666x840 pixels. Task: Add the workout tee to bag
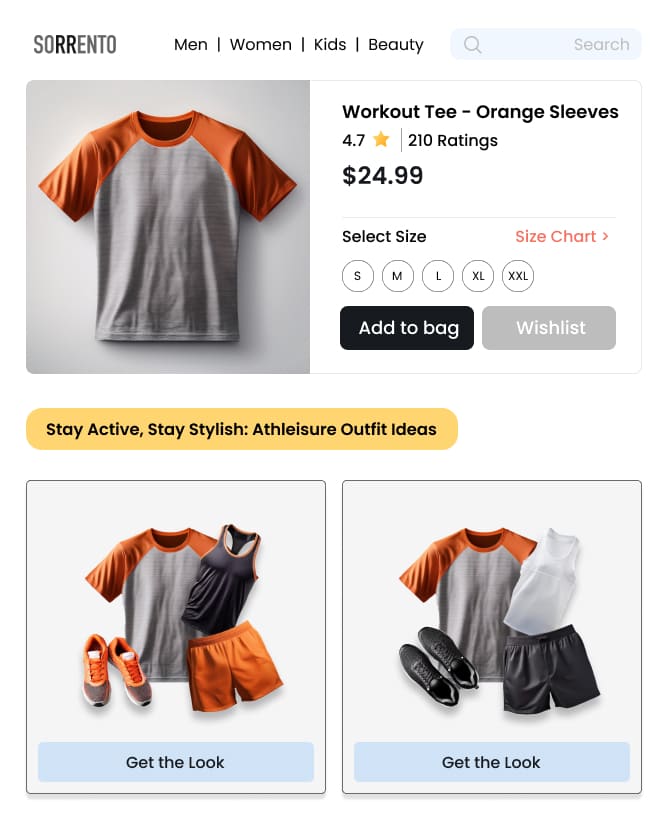(407, 328)
